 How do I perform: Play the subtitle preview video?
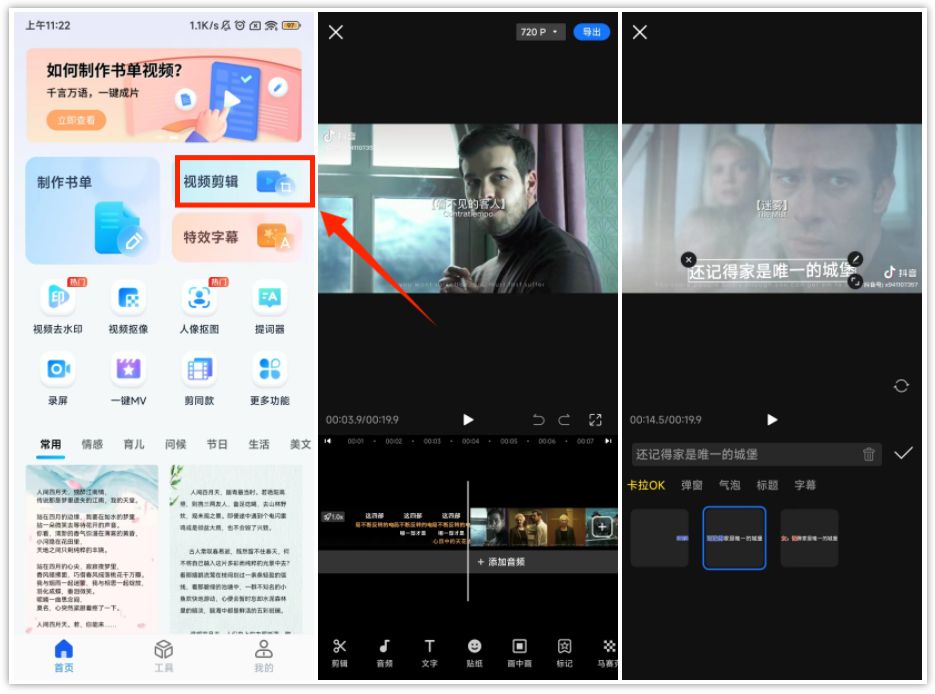click(x=772, y=420)
